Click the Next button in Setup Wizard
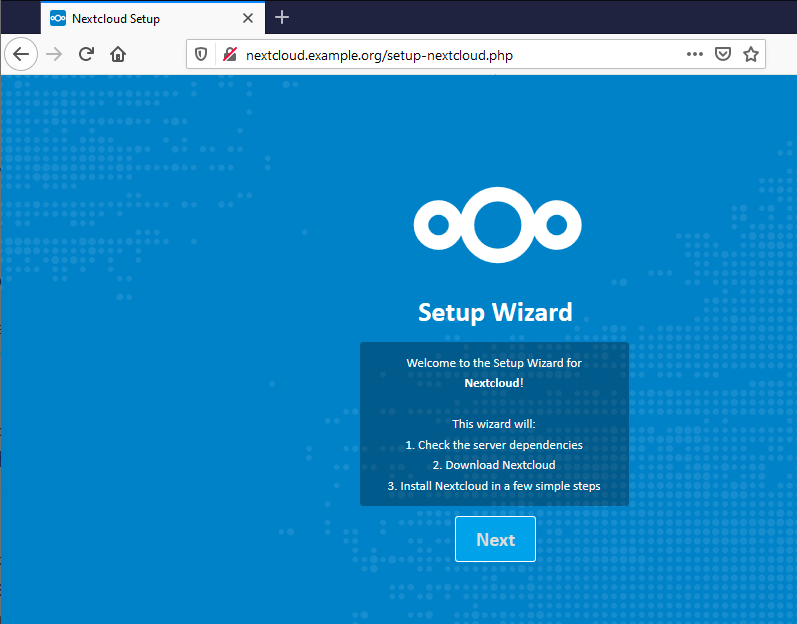The height and width of the screenshot is (624, 797). (495, 539)
